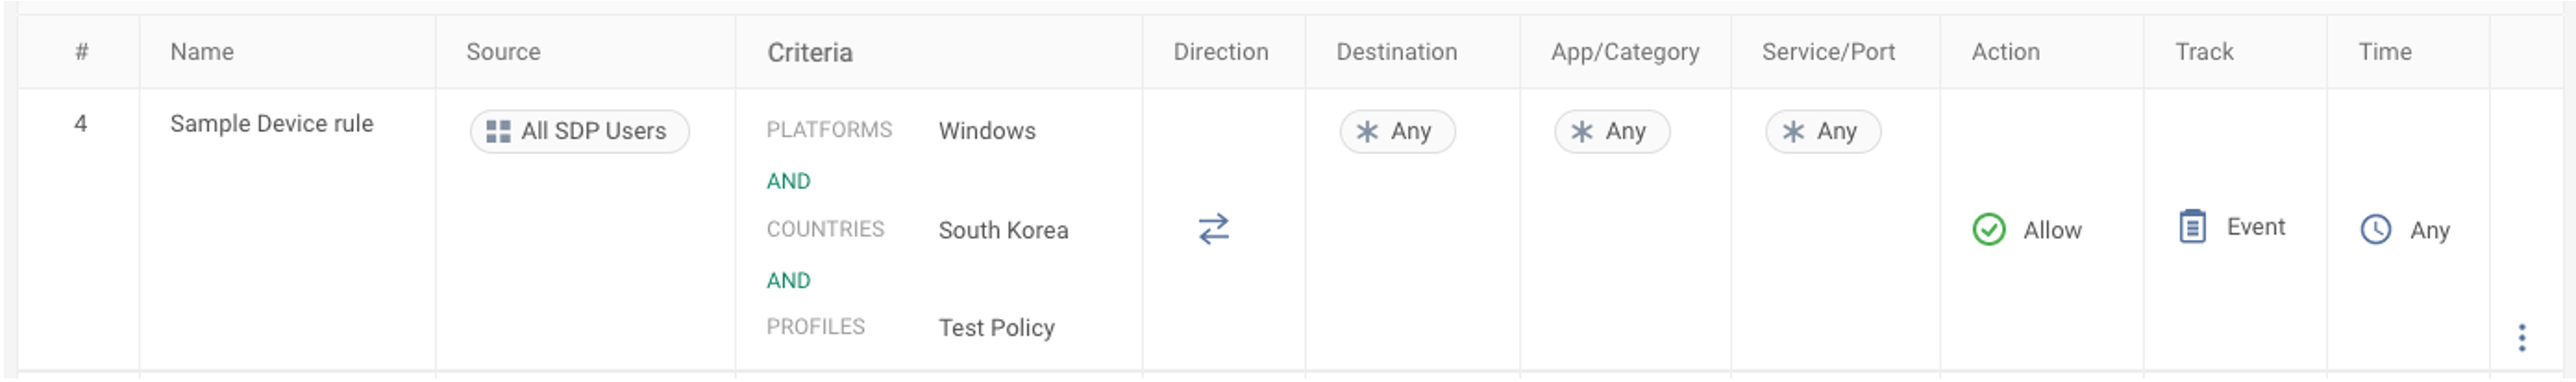The image size is (2576, 382).
Task: Open the three-dot row options menu
Action: tap(2521, 338)
